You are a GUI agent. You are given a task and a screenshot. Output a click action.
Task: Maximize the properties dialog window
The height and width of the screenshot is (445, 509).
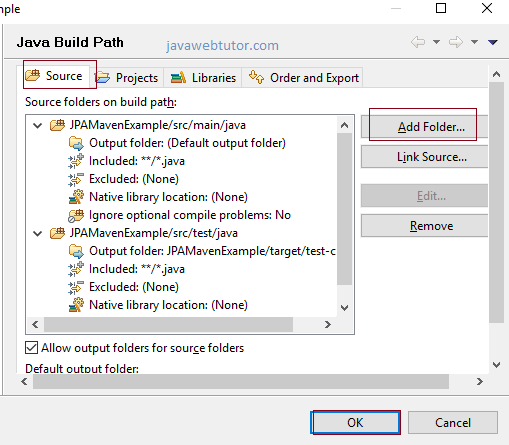441,8
